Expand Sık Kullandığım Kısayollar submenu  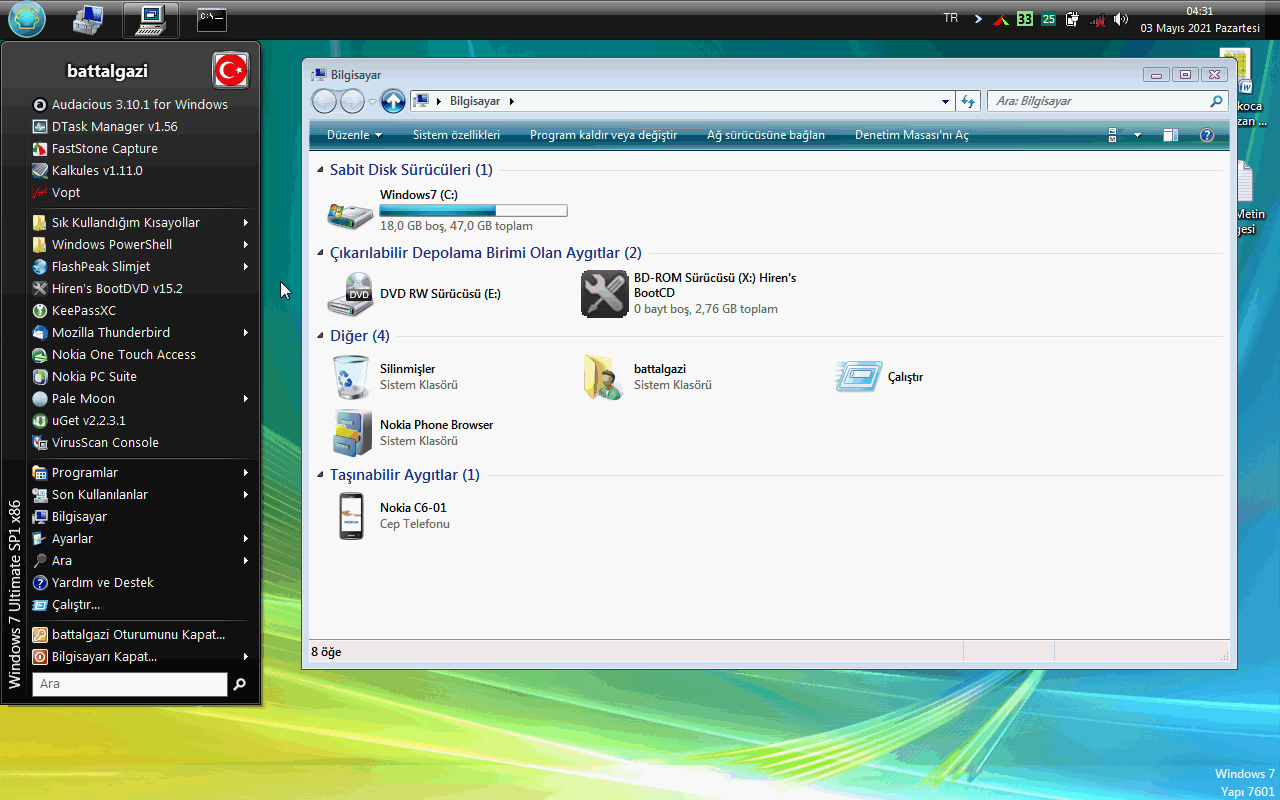pyautogui.click(x=140, y=222)
